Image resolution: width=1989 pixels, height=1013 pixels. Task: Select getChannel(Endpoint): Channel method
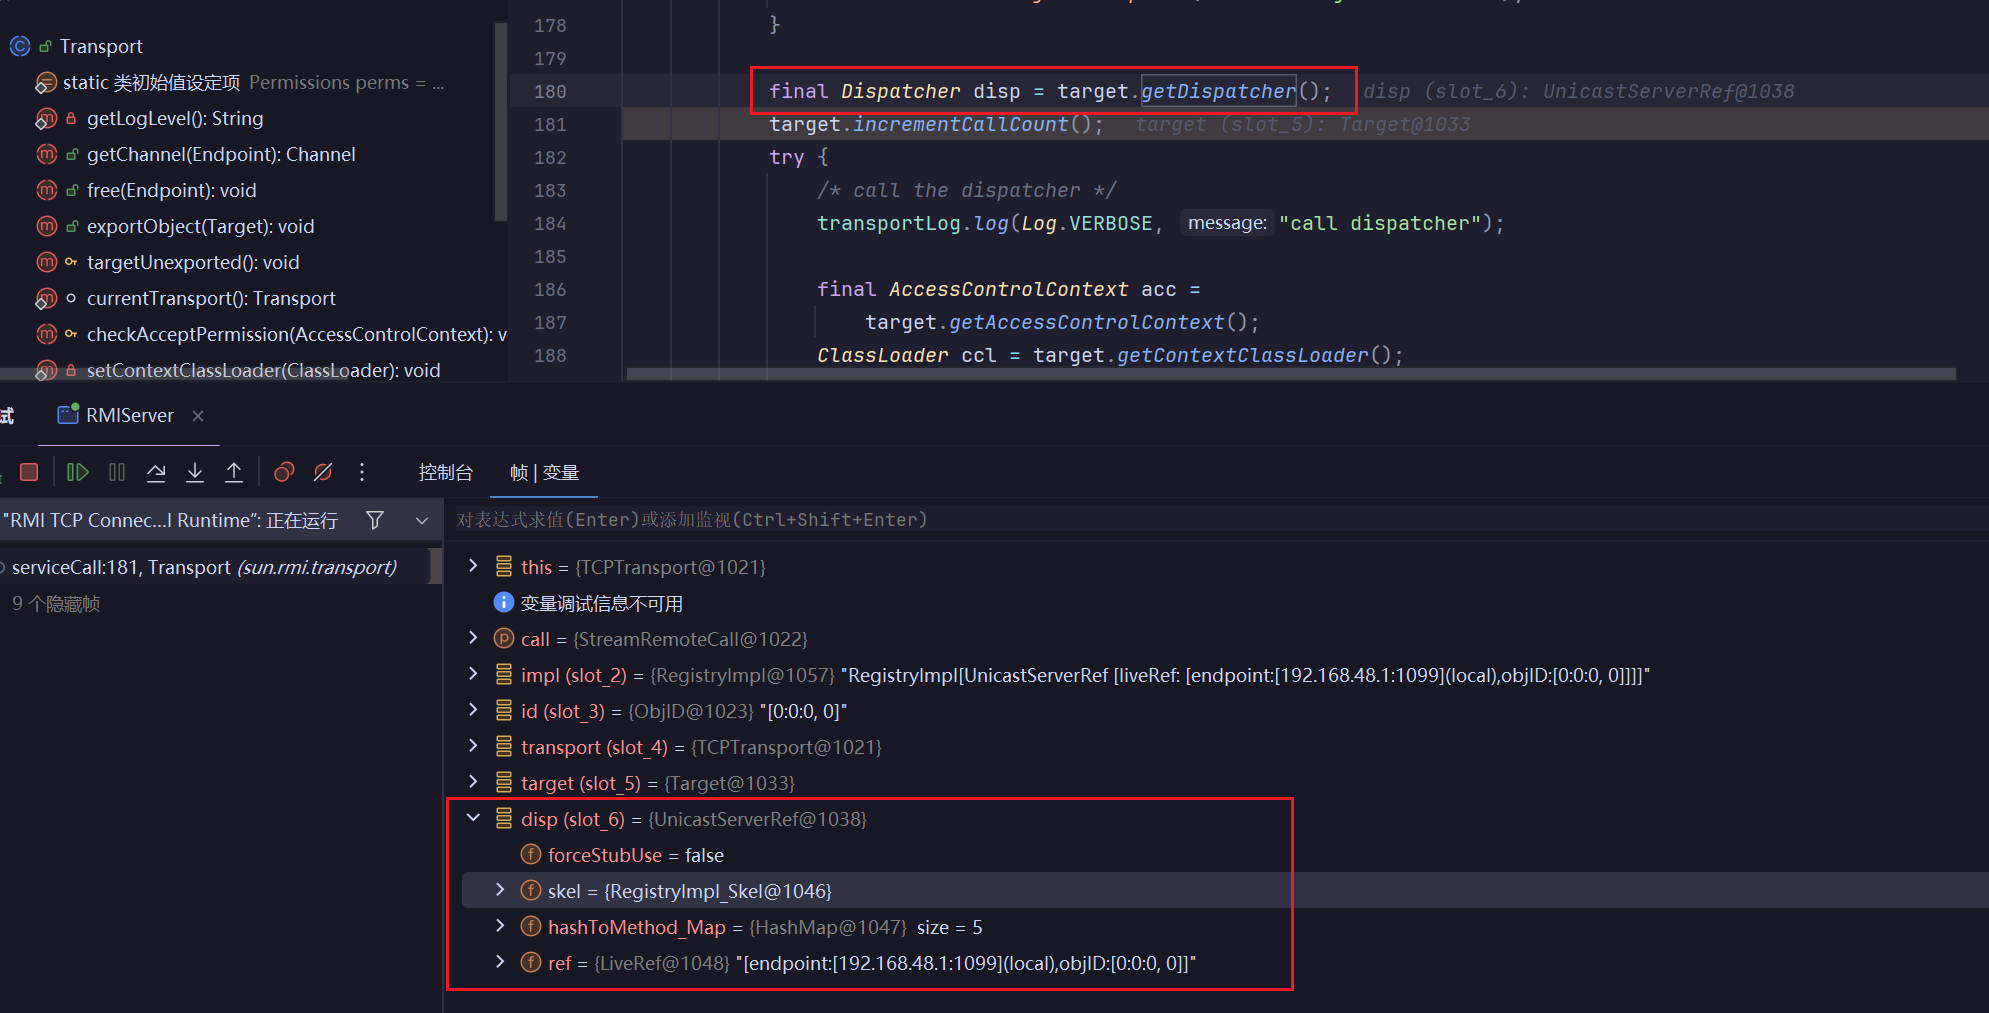click(221, 154)
